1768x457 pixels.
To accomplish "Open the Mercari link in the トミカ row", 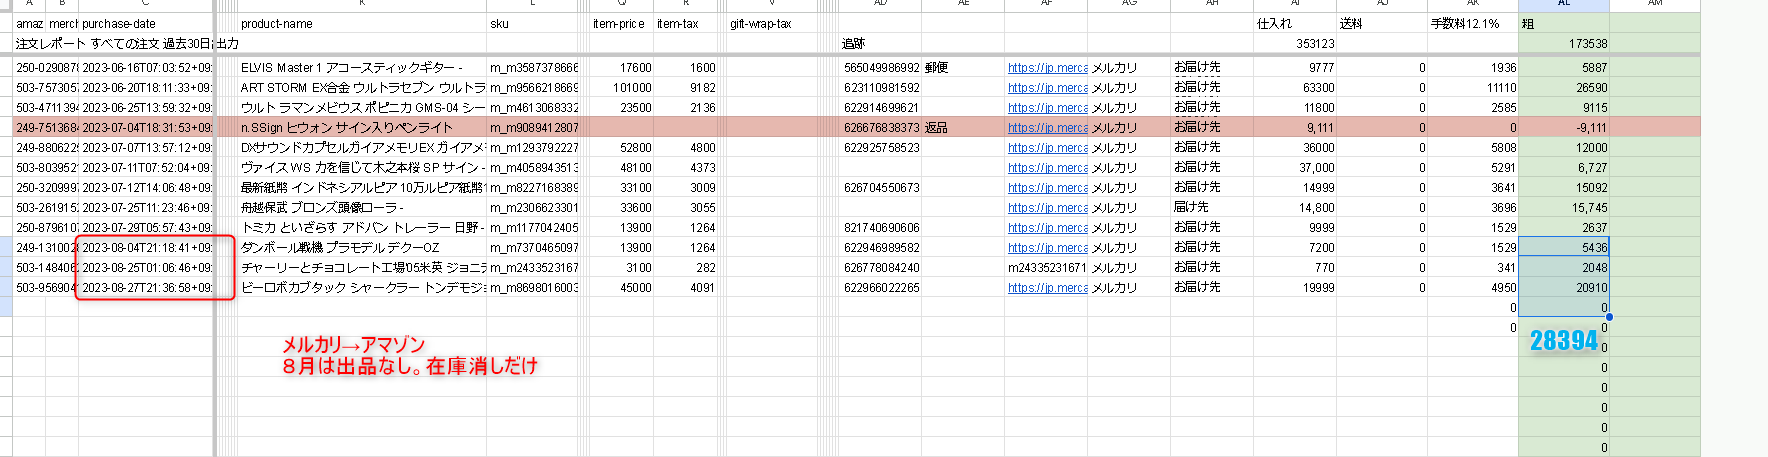I will click(x=1047, y=228).
